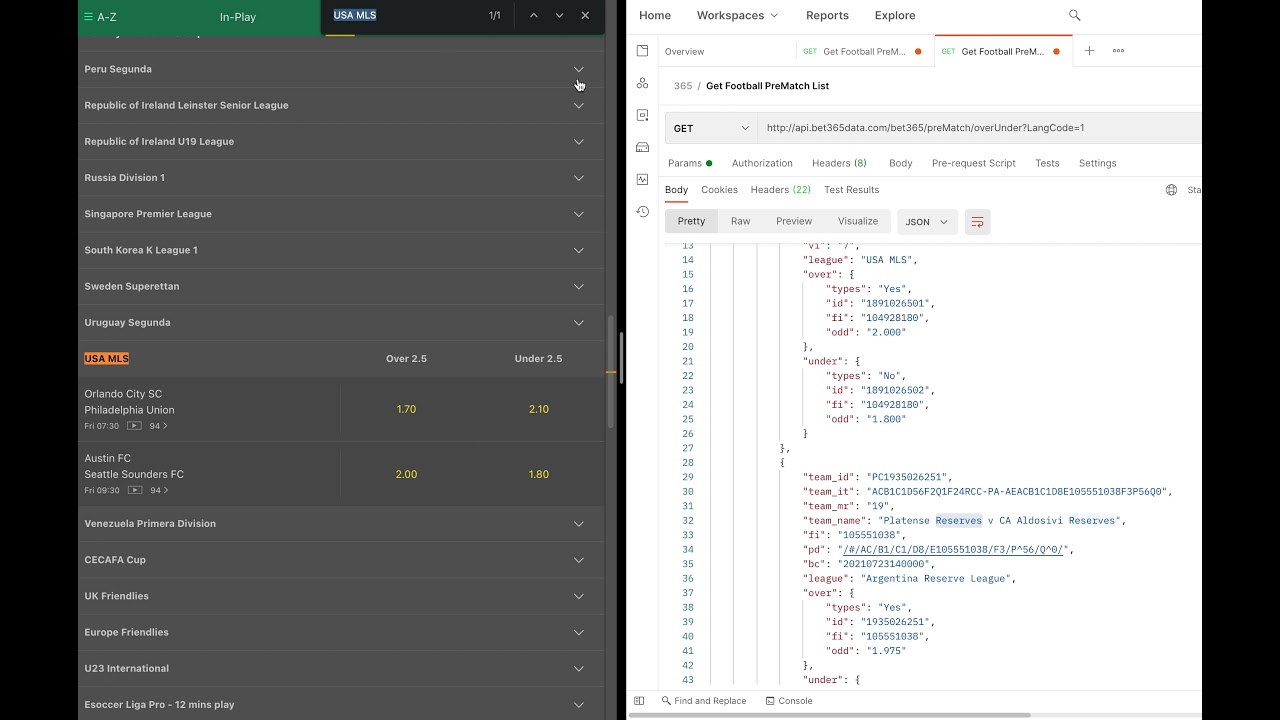Toggle Postman bottom-left sidebar panel icon

click(x=639, y=701)
